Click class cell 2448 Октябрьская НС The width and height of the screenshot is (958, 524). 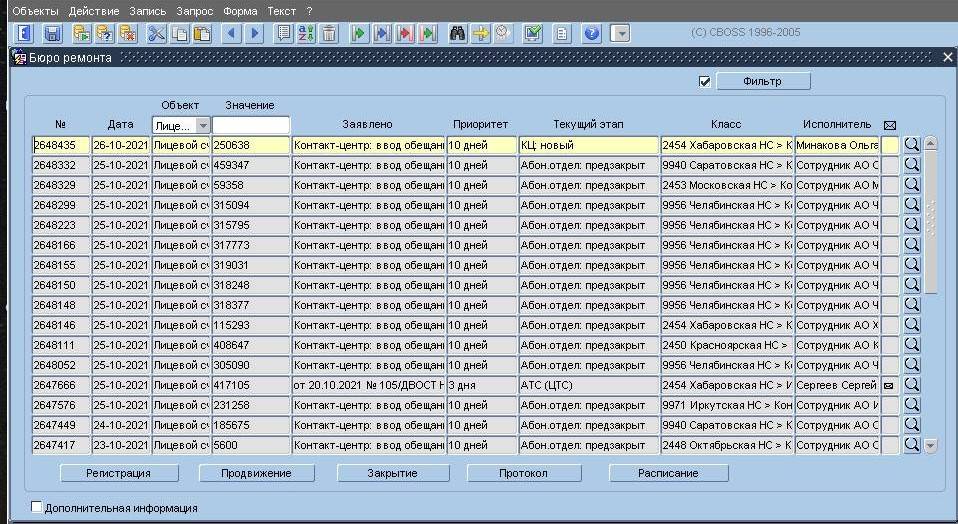click(727, 445)
